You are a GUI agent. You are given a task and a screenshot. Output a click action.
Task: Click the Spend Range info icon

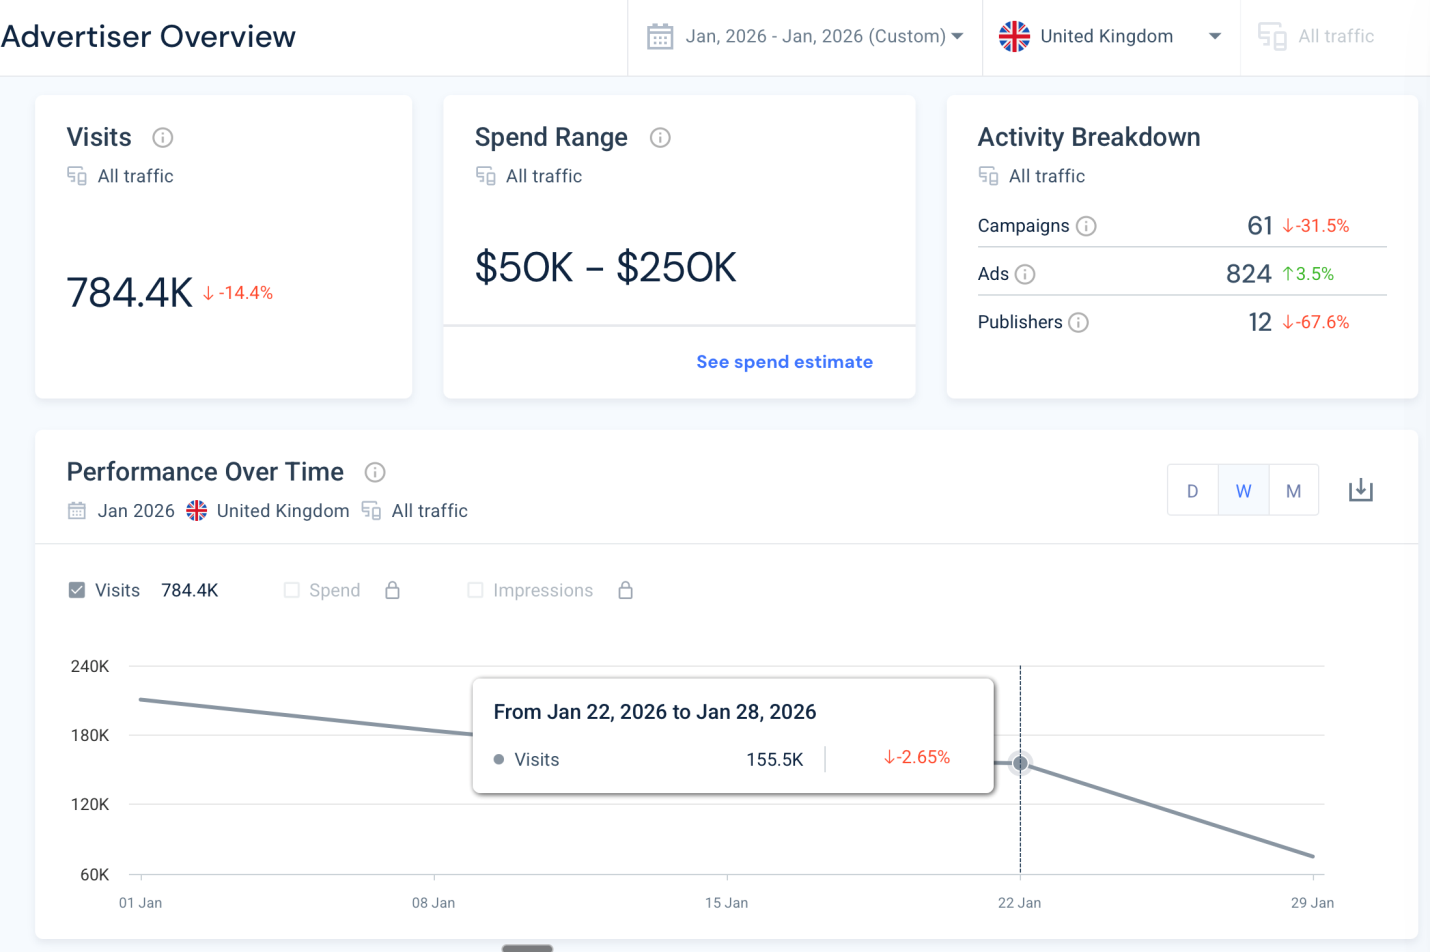660,138
